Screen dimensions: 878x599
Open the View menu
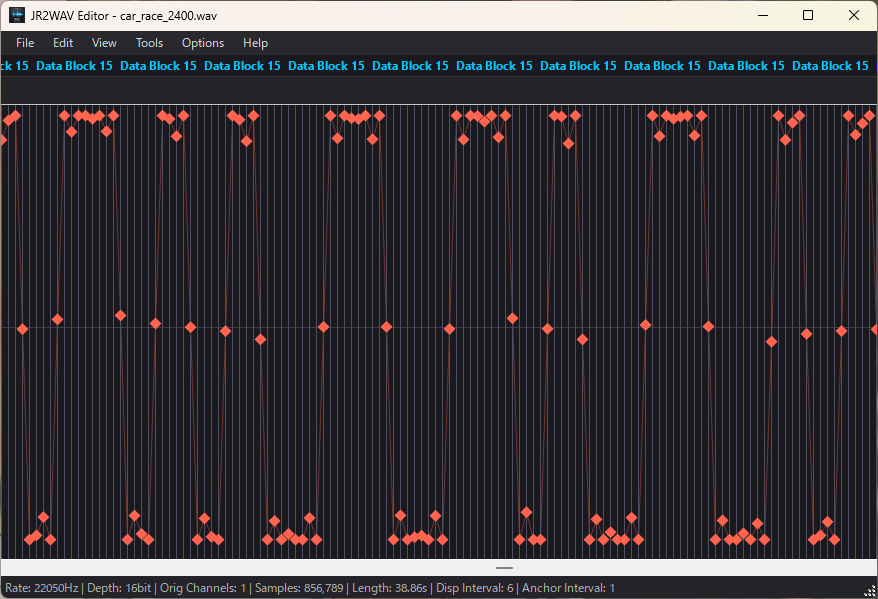point(104,43)
